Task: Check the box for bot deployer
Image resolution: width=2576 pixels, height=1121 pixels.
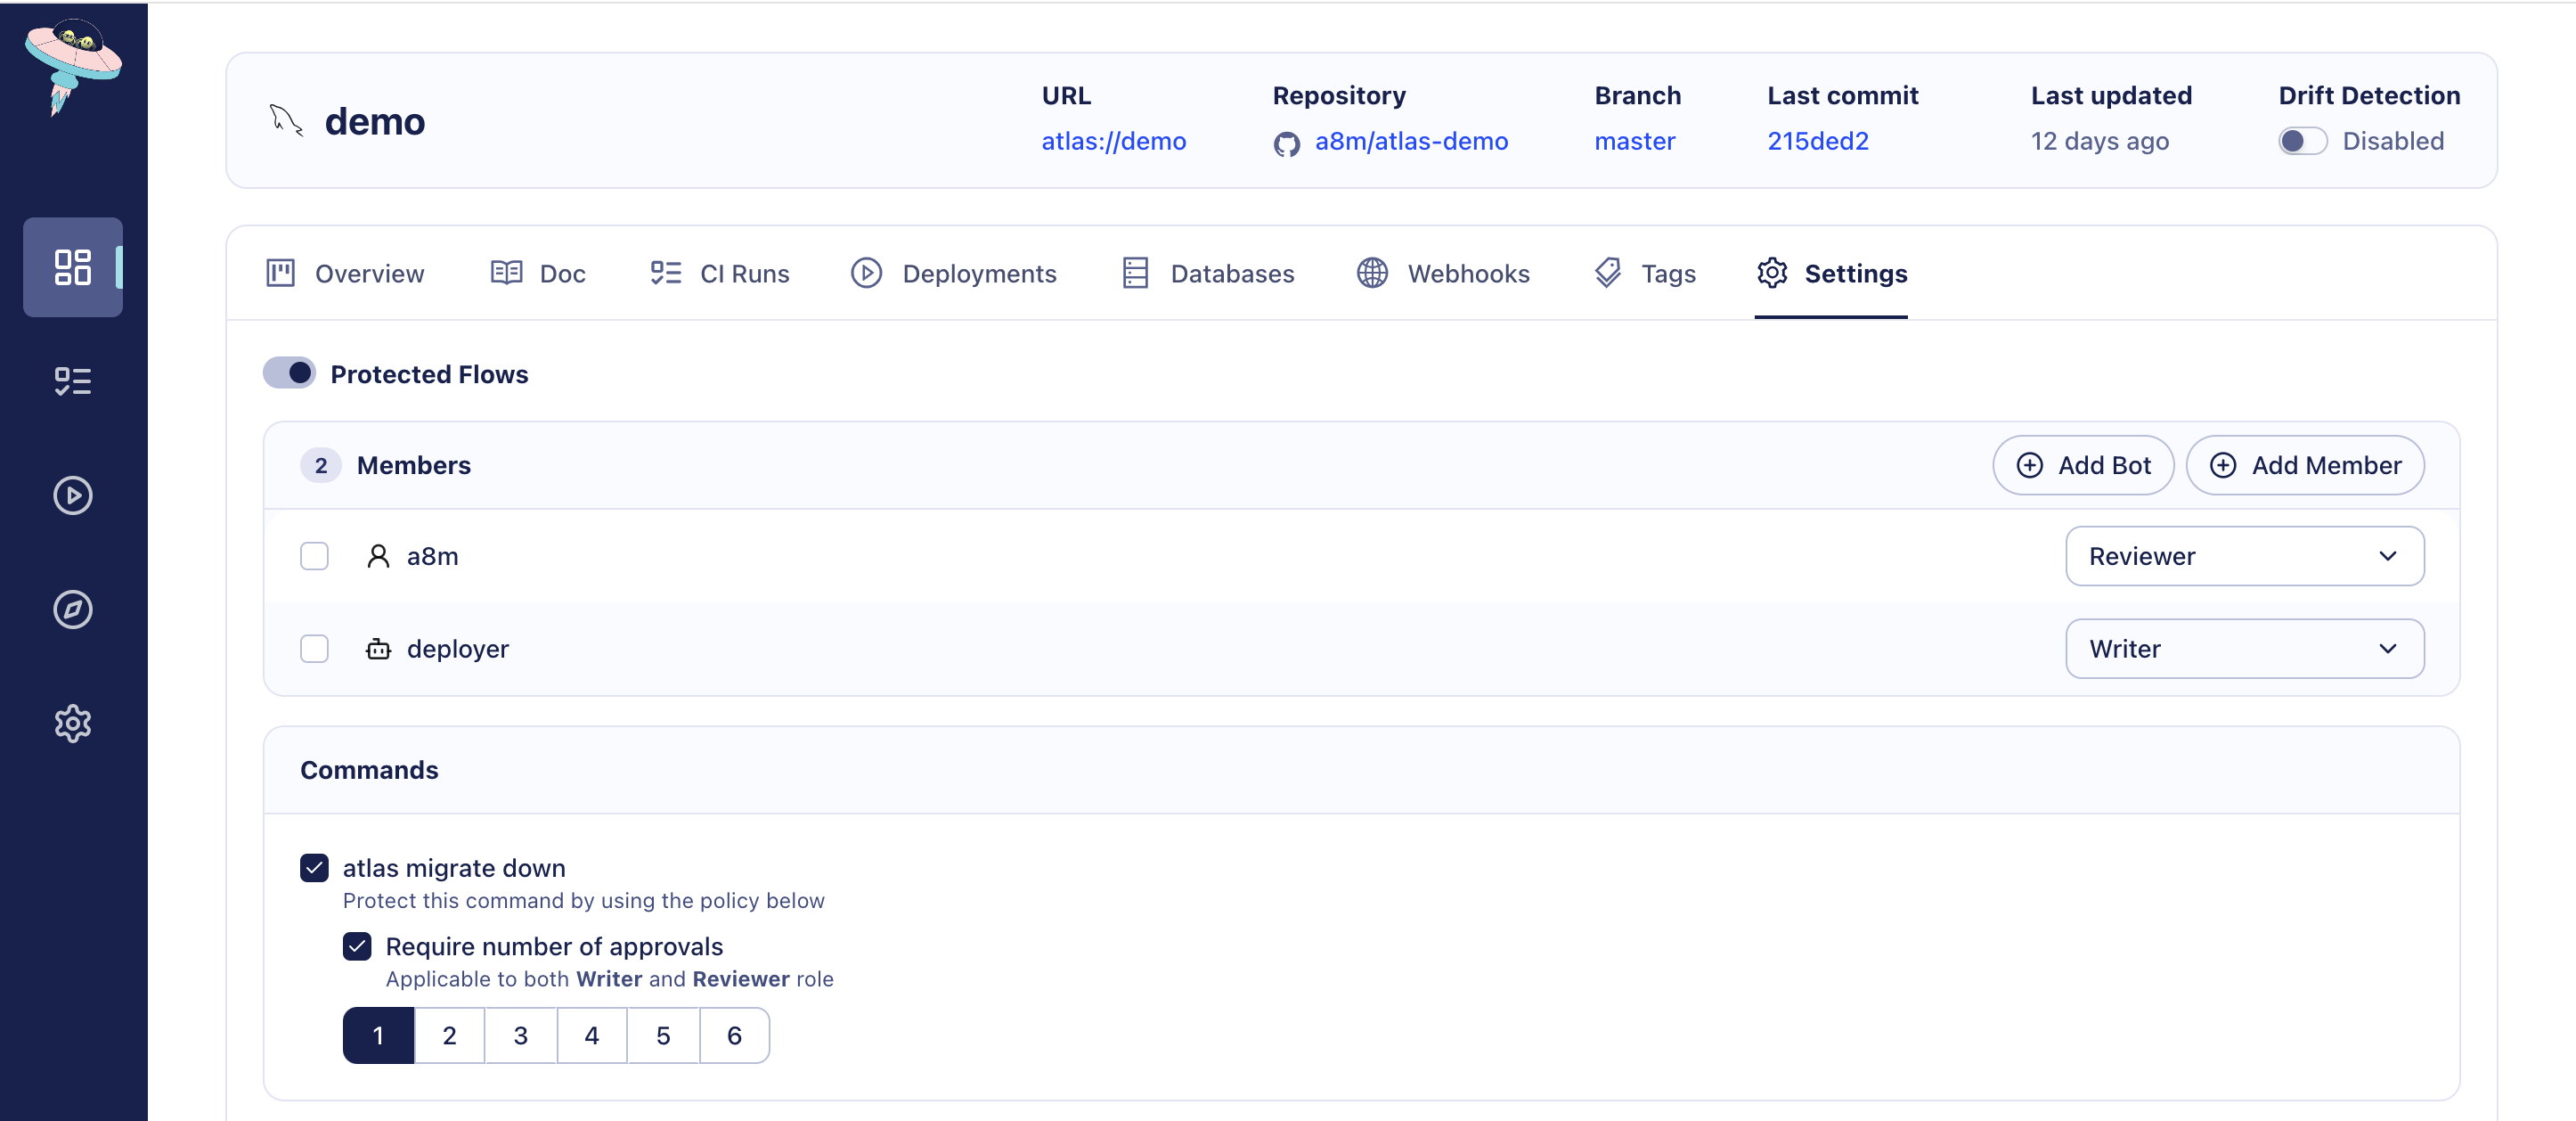Action: click(314, 649)
